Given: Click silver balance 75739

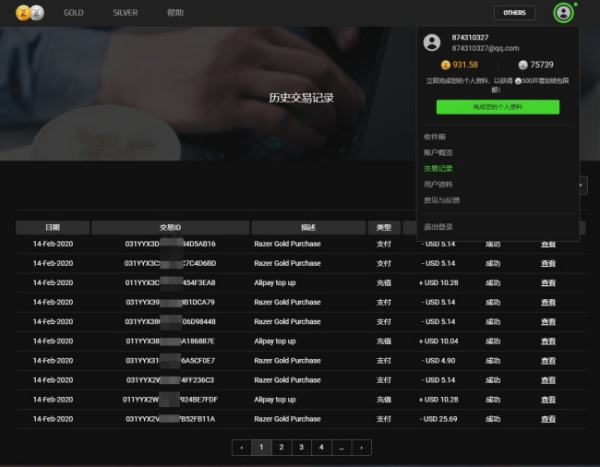Looking at the screenshot, I should (541, 65).
